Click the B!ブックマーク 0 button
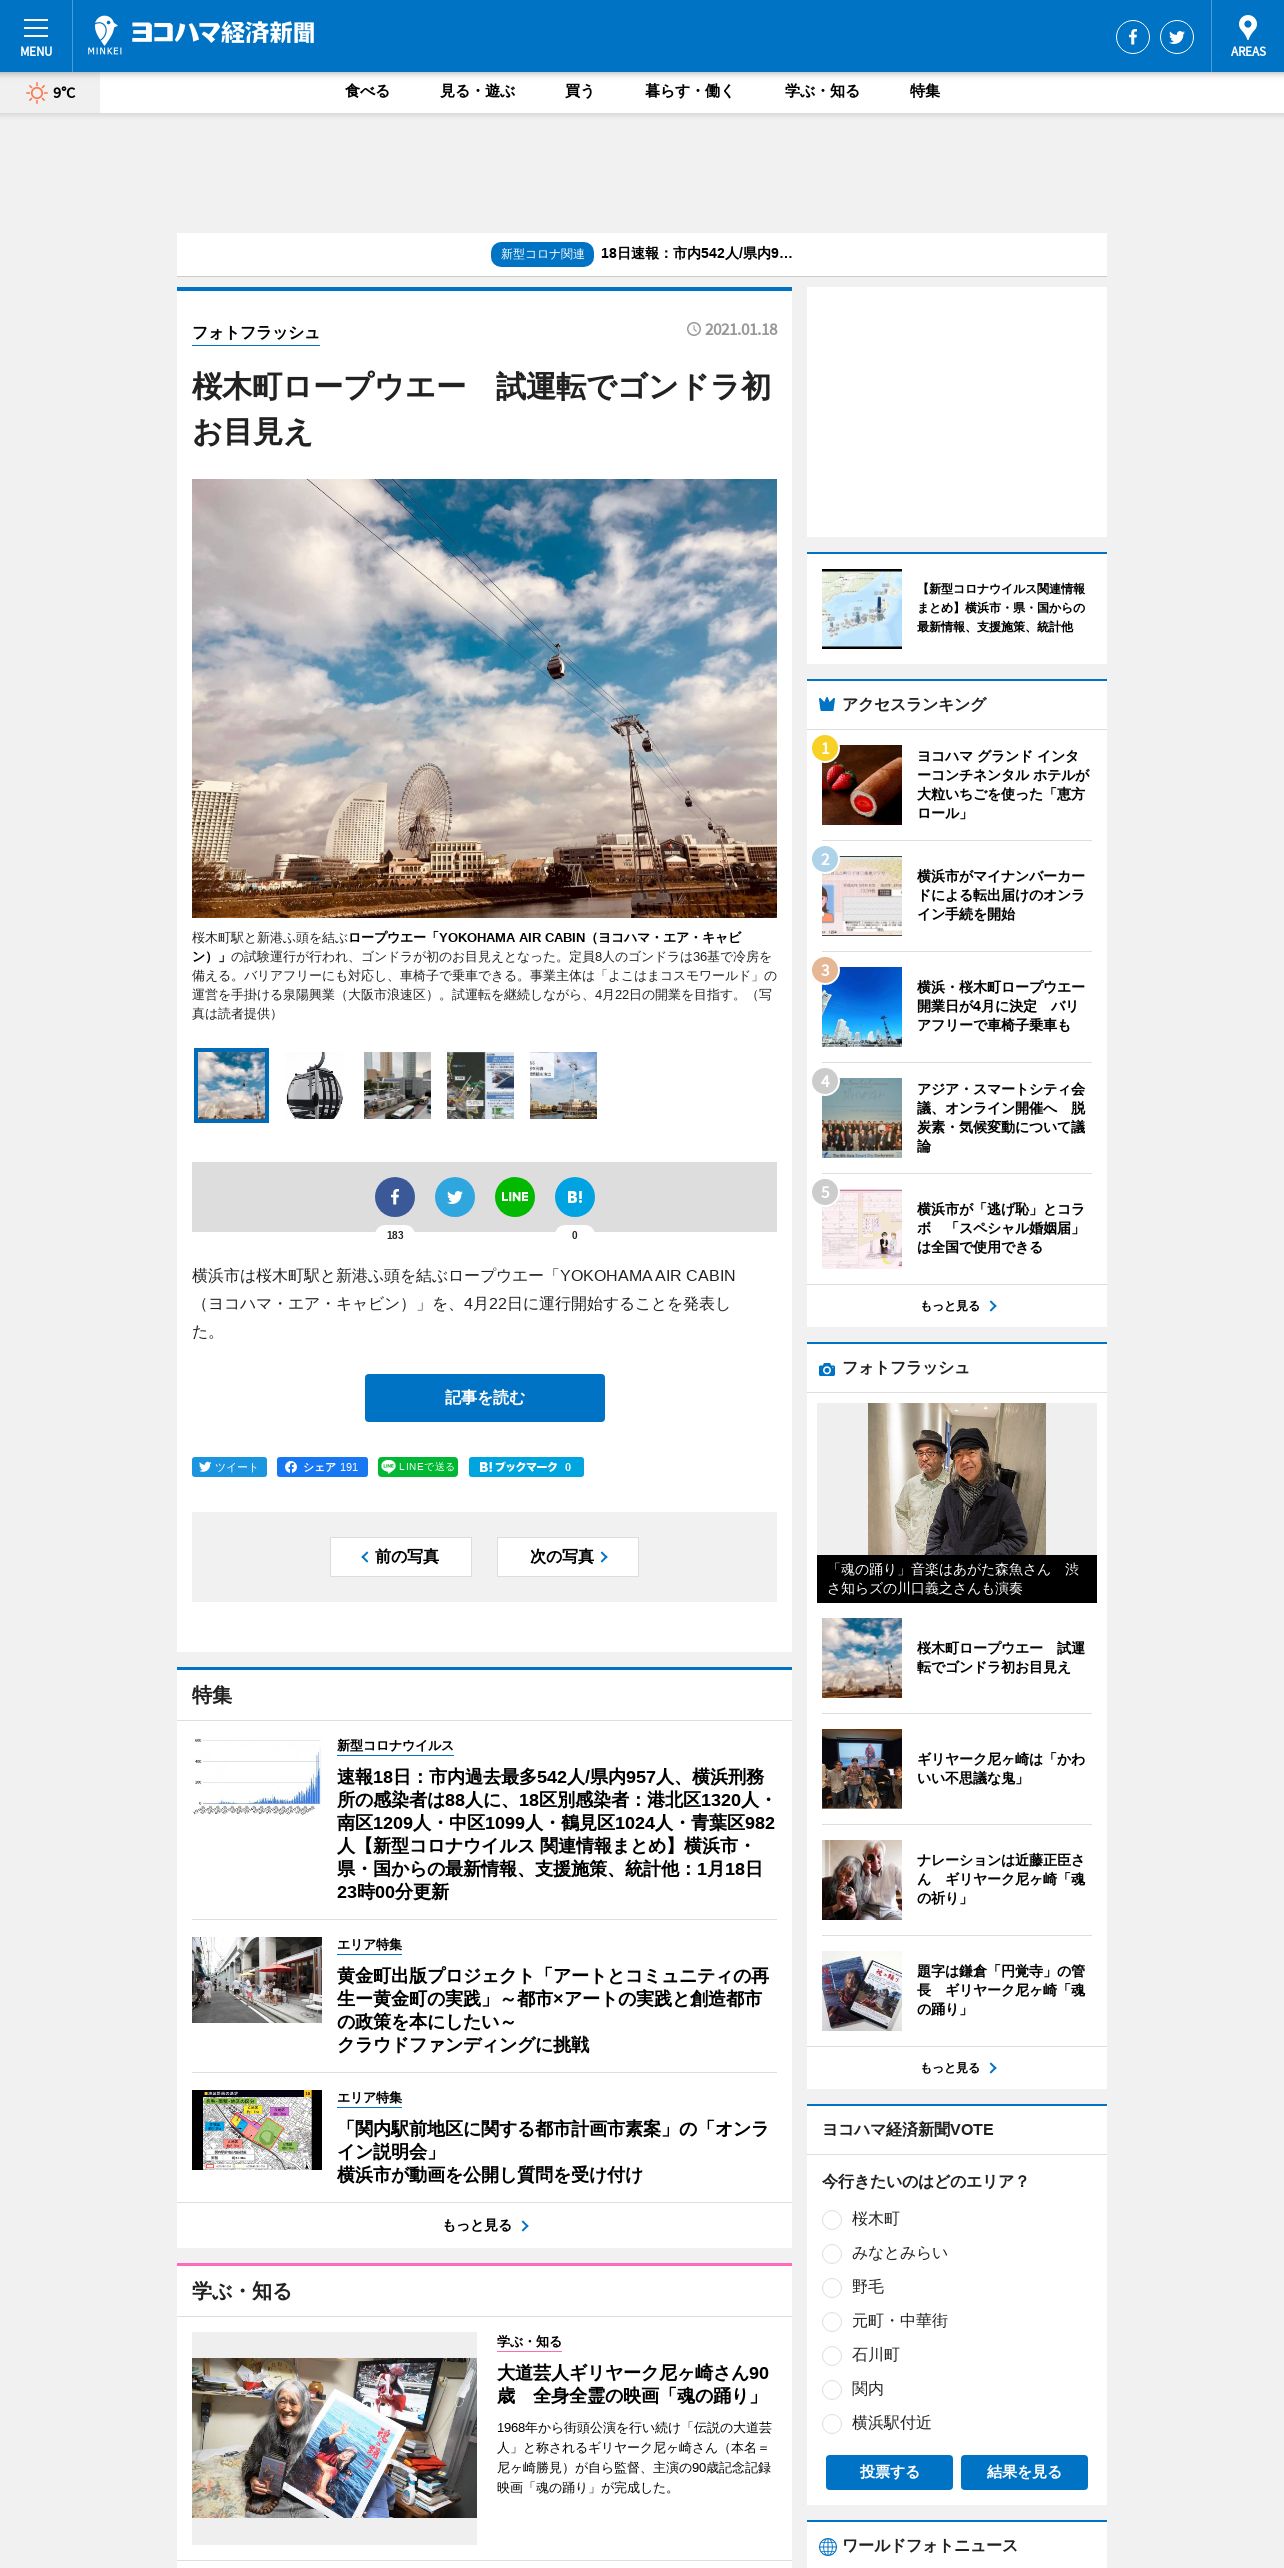Viewport: 1284px width, 2568px height. tap(526, 1467)
